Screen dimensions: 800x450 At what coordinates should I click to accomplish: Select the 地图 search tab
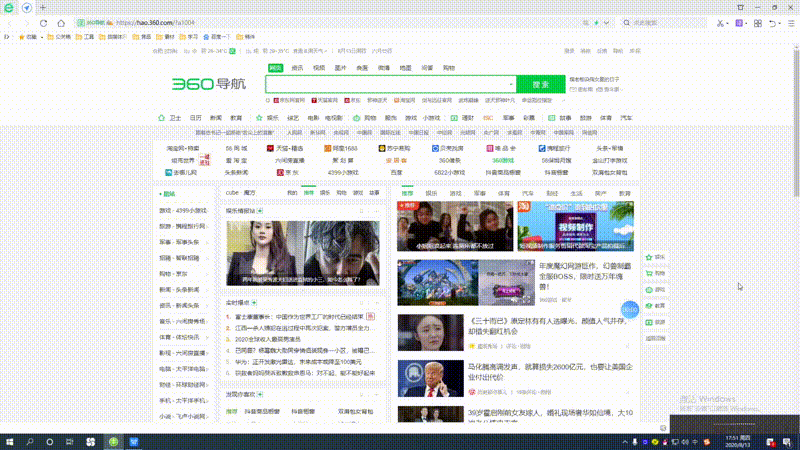(x=406, y=68)
